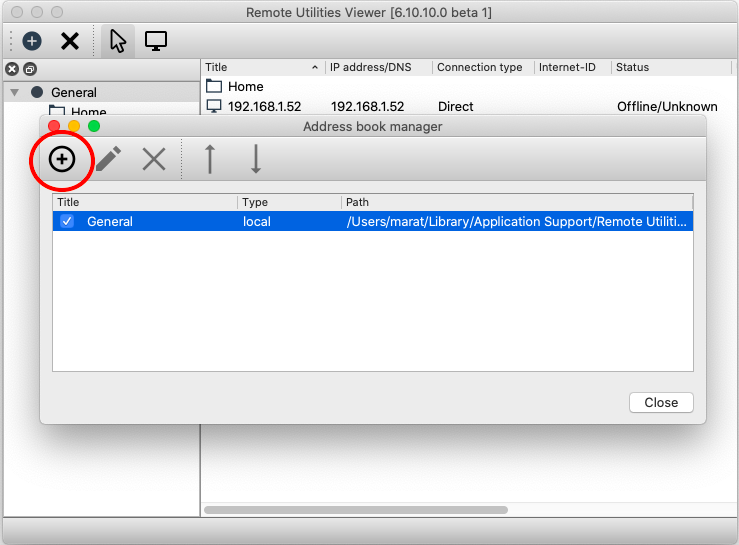Add a new address book in manager
The image size is (739, 545).
point(62,159)
